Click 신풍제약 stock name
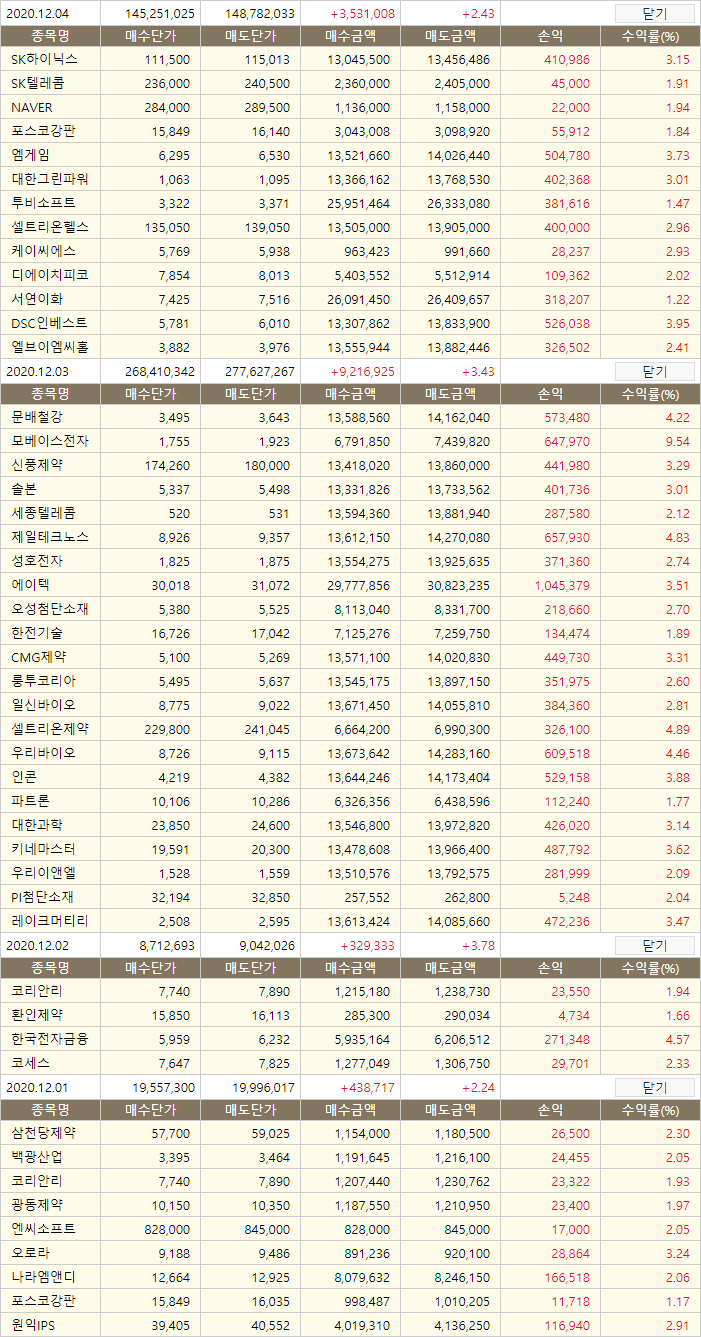The image size is (701, 1337). tap(37, 465)
